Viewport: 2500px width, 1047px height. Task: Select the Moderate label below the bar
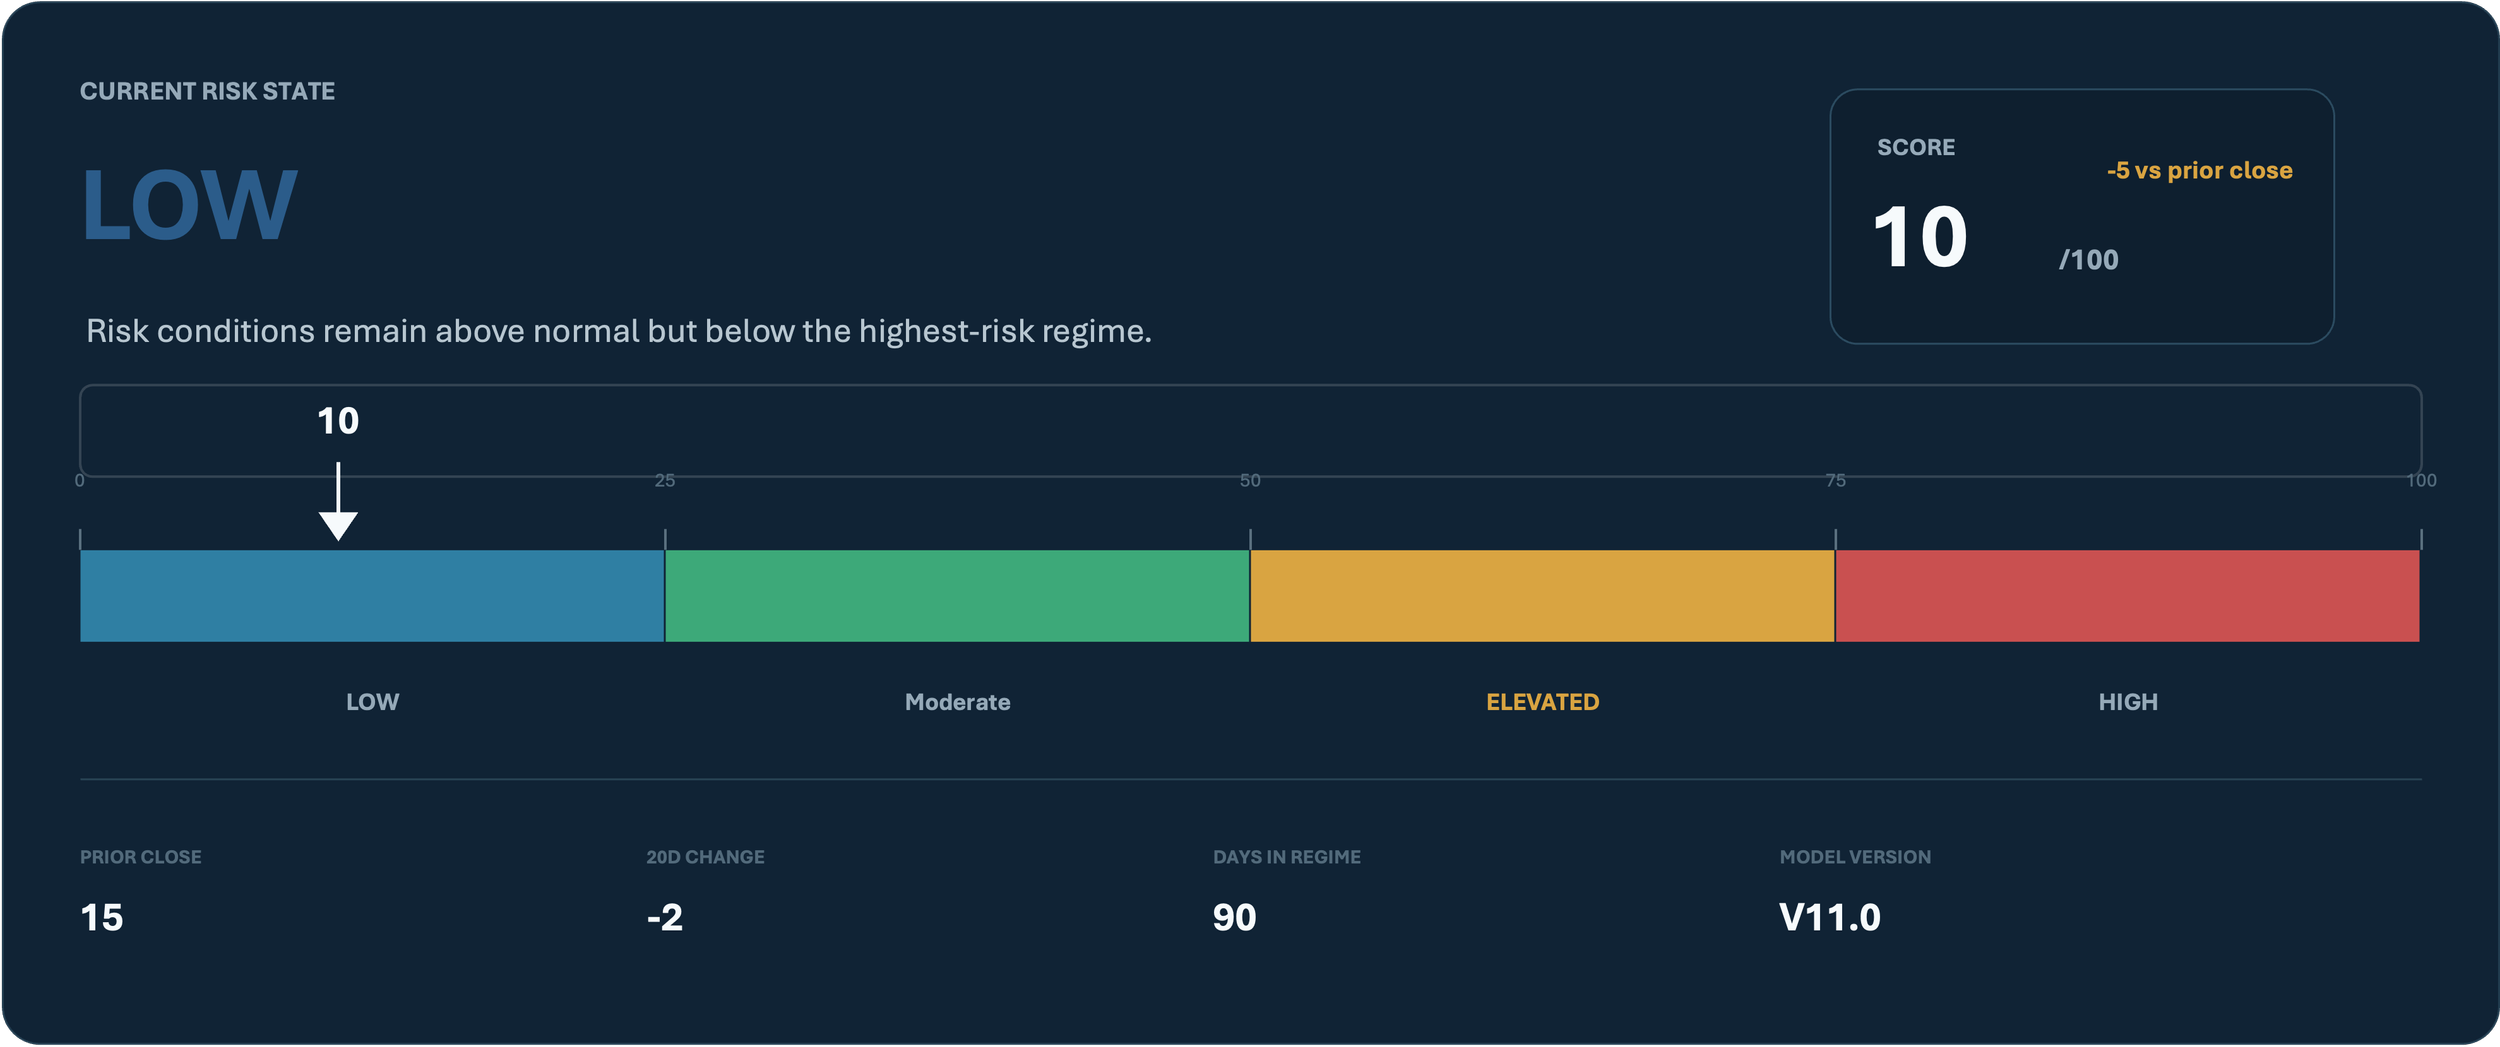click(x=957, y=702)
